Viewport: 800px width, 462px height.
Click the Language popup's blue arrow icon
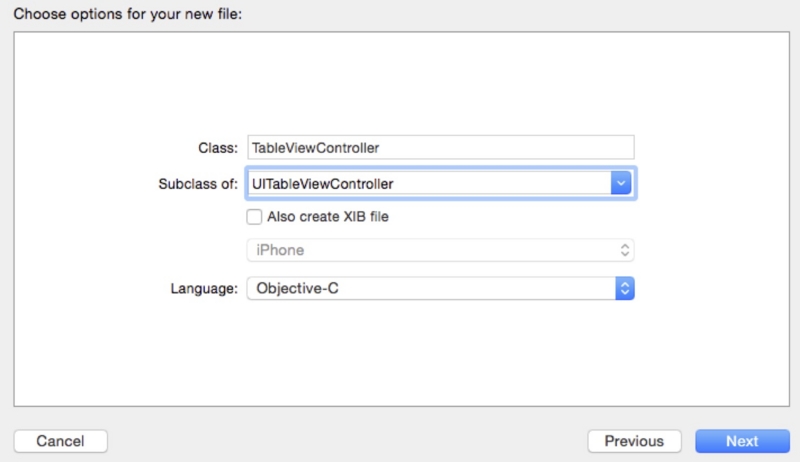[625, 288]
